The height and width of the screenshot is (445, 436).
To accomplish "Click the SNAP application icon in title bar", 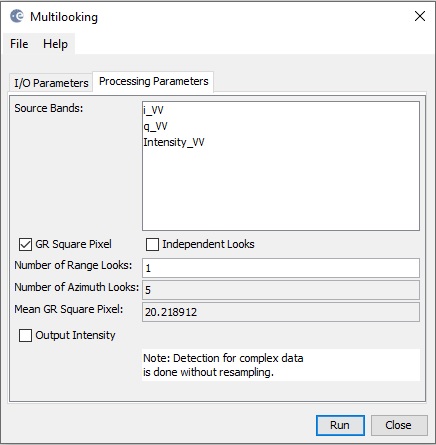I will pyautogui.click(x=17, y=16).
